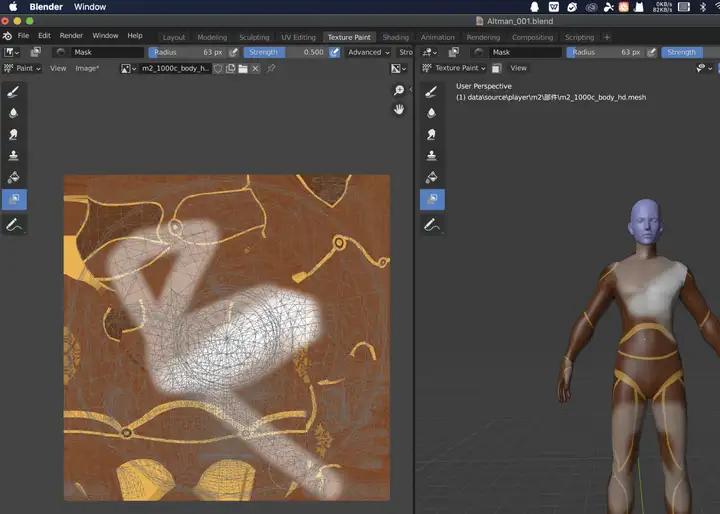Open the Render menu

point(71,36)
